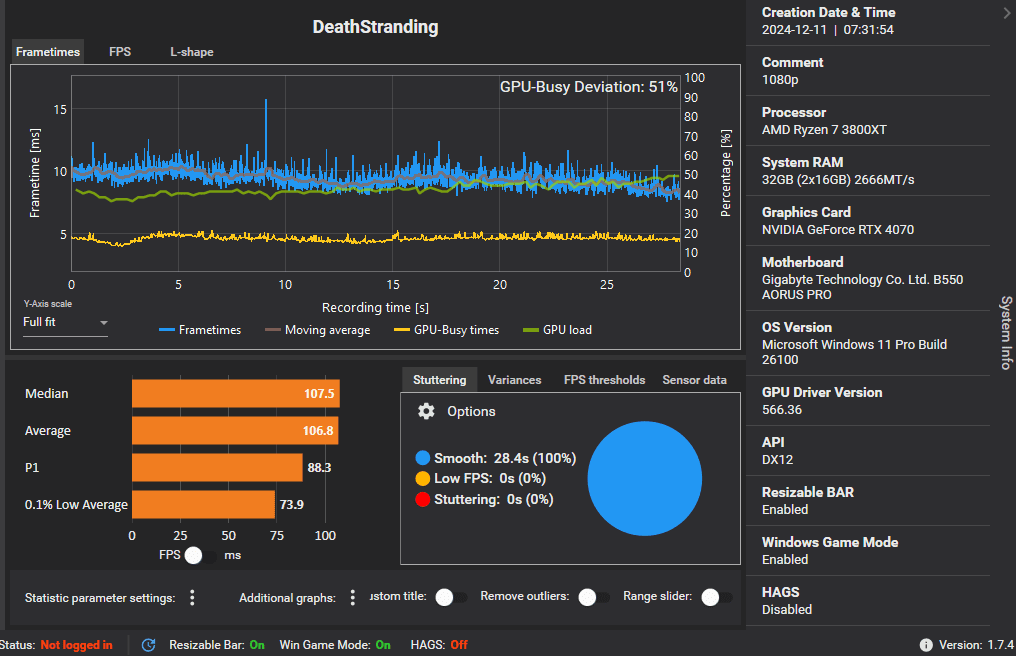Collapse the System Info panel chevron
Screen dimensions: 1016x656
(x=1006, y=13)
